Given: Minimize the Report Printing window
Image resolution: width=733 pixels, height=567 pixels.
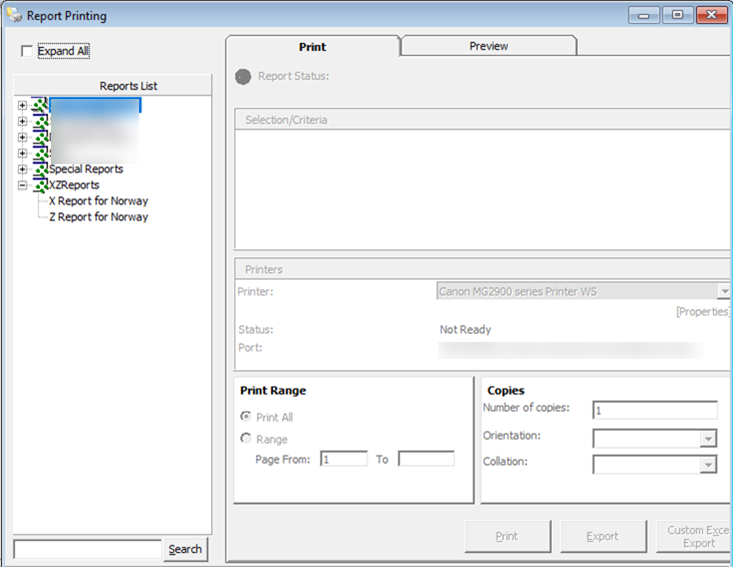Looking at the screenshot, I should point(644,15).
